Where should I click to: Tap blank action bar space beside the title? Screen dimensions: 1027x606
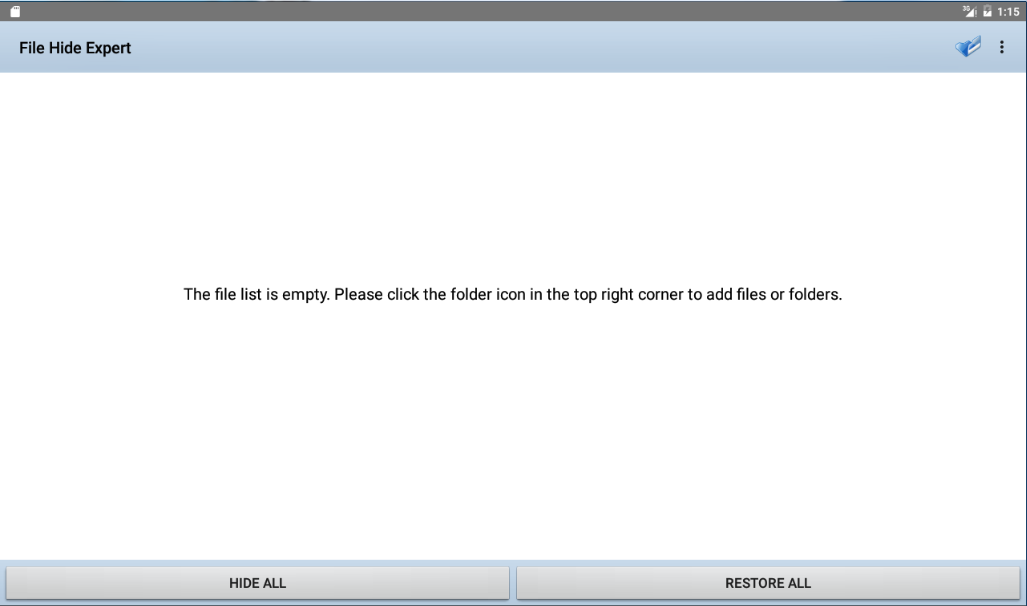524,47
